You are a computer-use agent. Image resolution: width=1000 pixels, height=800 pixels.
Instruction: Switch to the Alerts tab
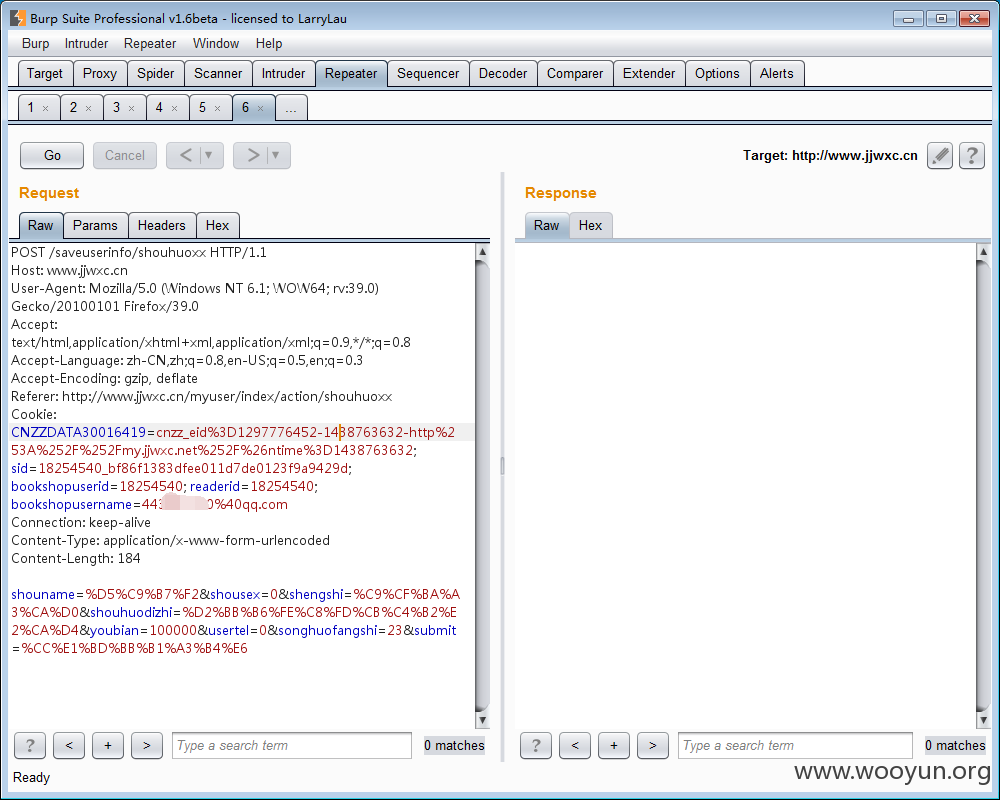click(x=777, y=73)
